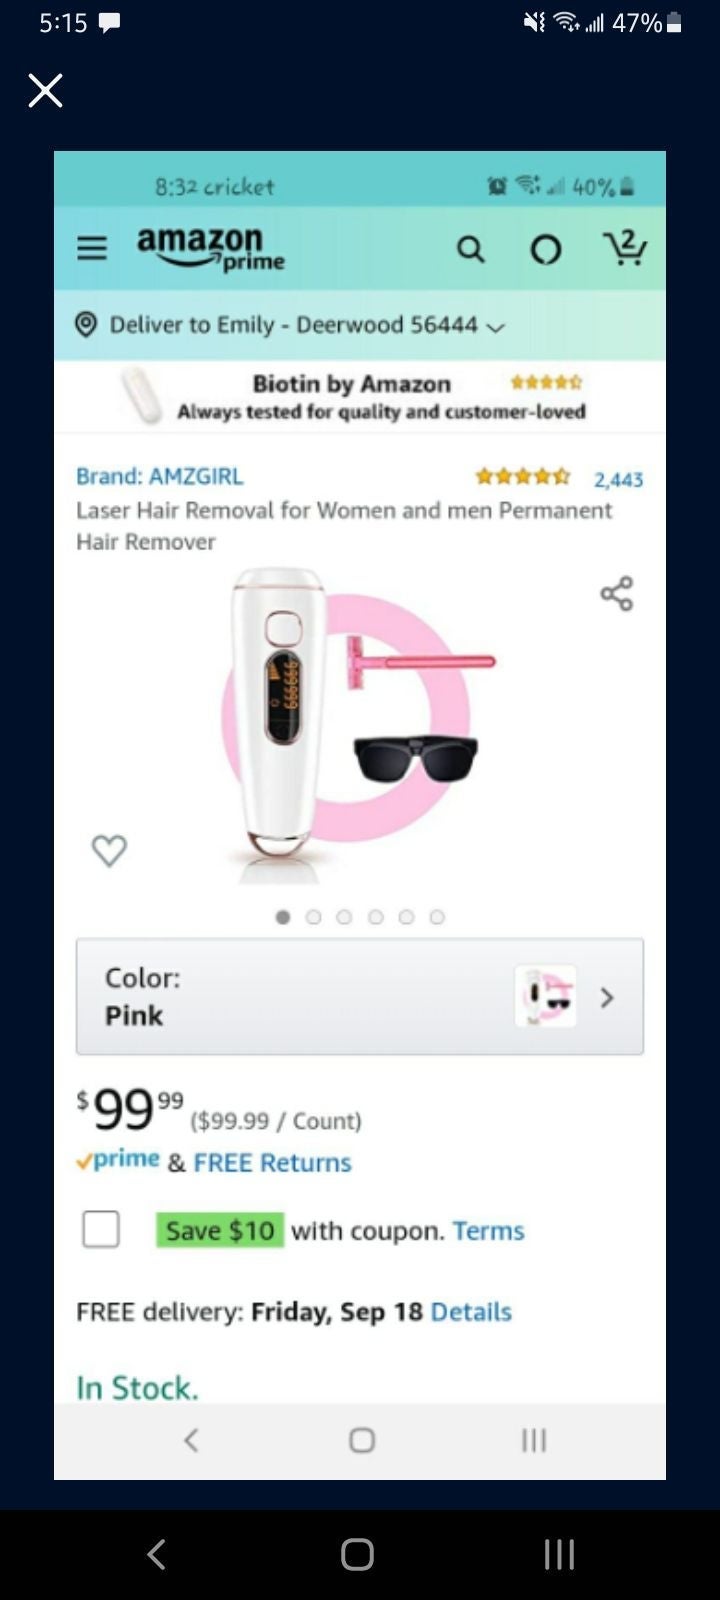Image resolution: width=720 pixels, height=1600 pixels.
Task: Open the 2,443 ratings count
Action: [x=618, y=480]
